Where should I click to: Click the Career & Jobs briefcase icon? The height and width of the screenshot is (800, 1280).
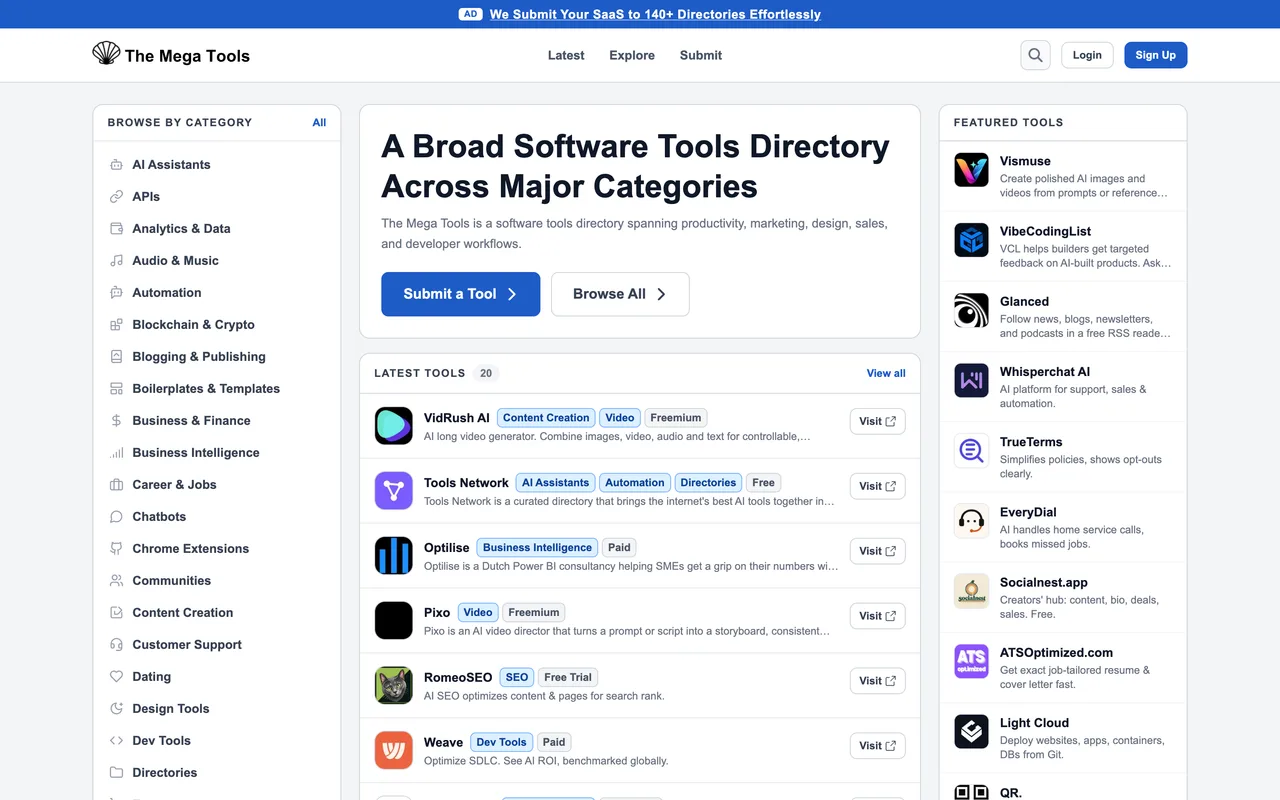pyautogui.click(x=116, y=485)
